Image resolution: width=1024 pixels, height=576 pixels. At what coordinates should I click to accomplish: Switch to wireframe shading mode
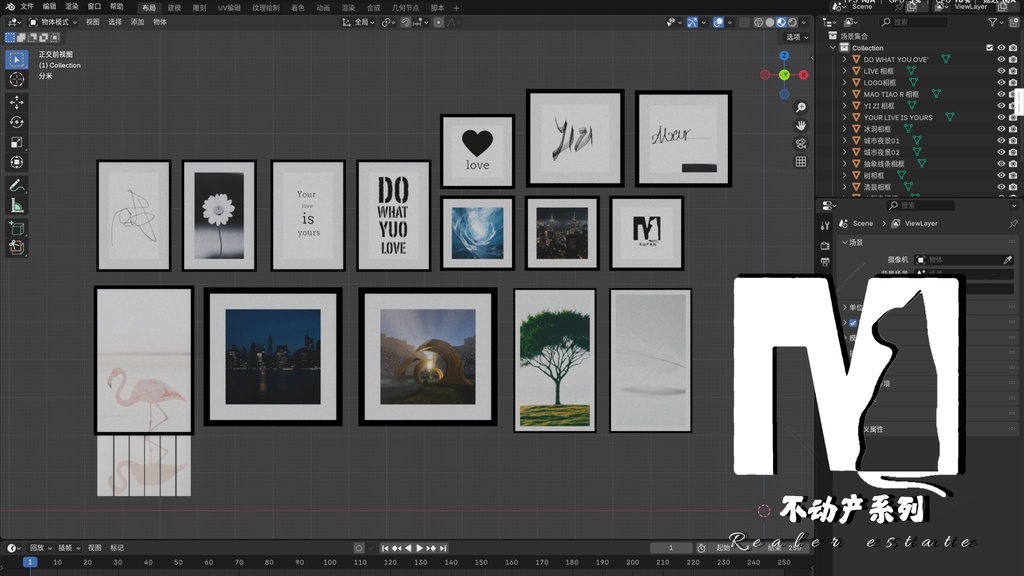pos(758,22)
